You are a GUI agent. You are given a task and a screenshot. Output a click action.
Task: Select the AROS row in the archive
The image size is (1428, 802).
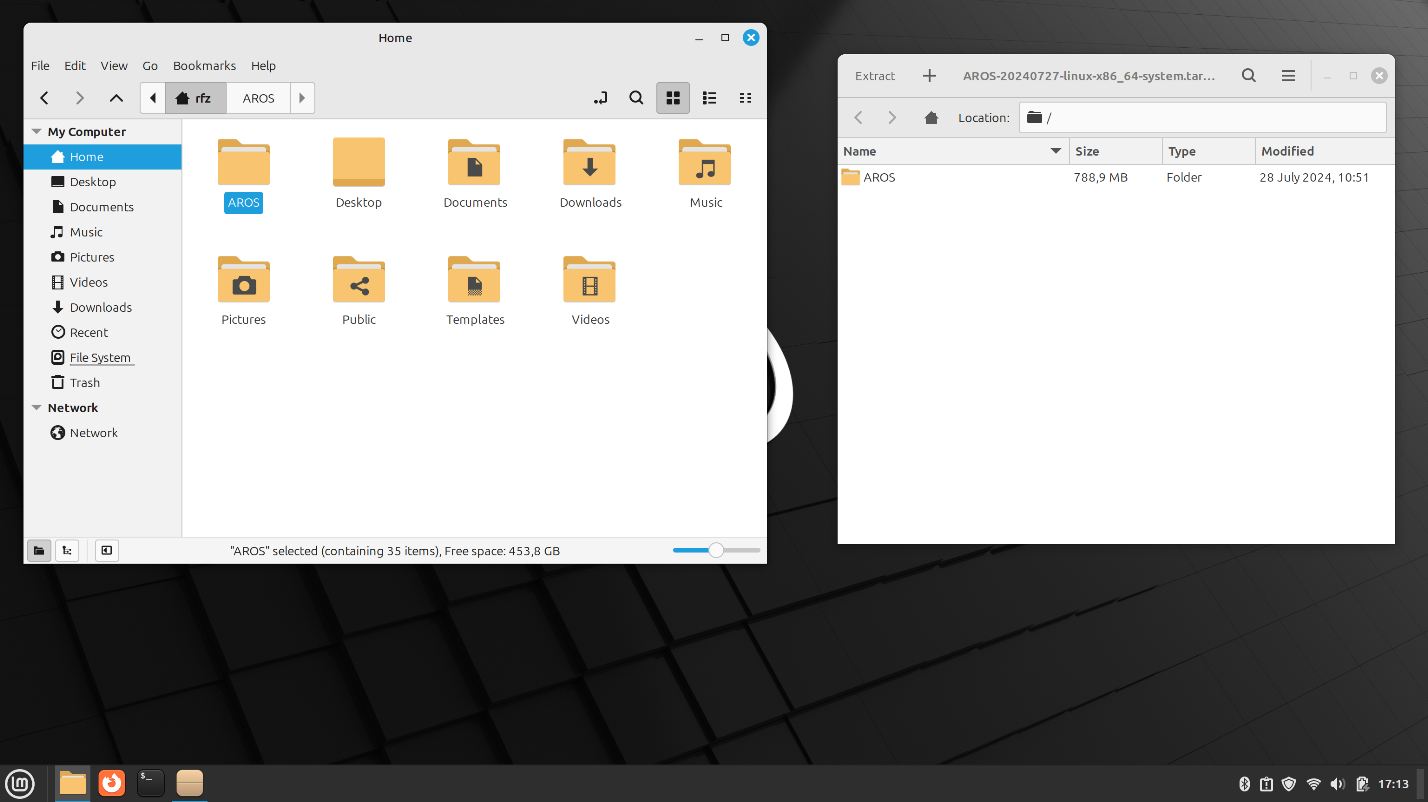1116,177
